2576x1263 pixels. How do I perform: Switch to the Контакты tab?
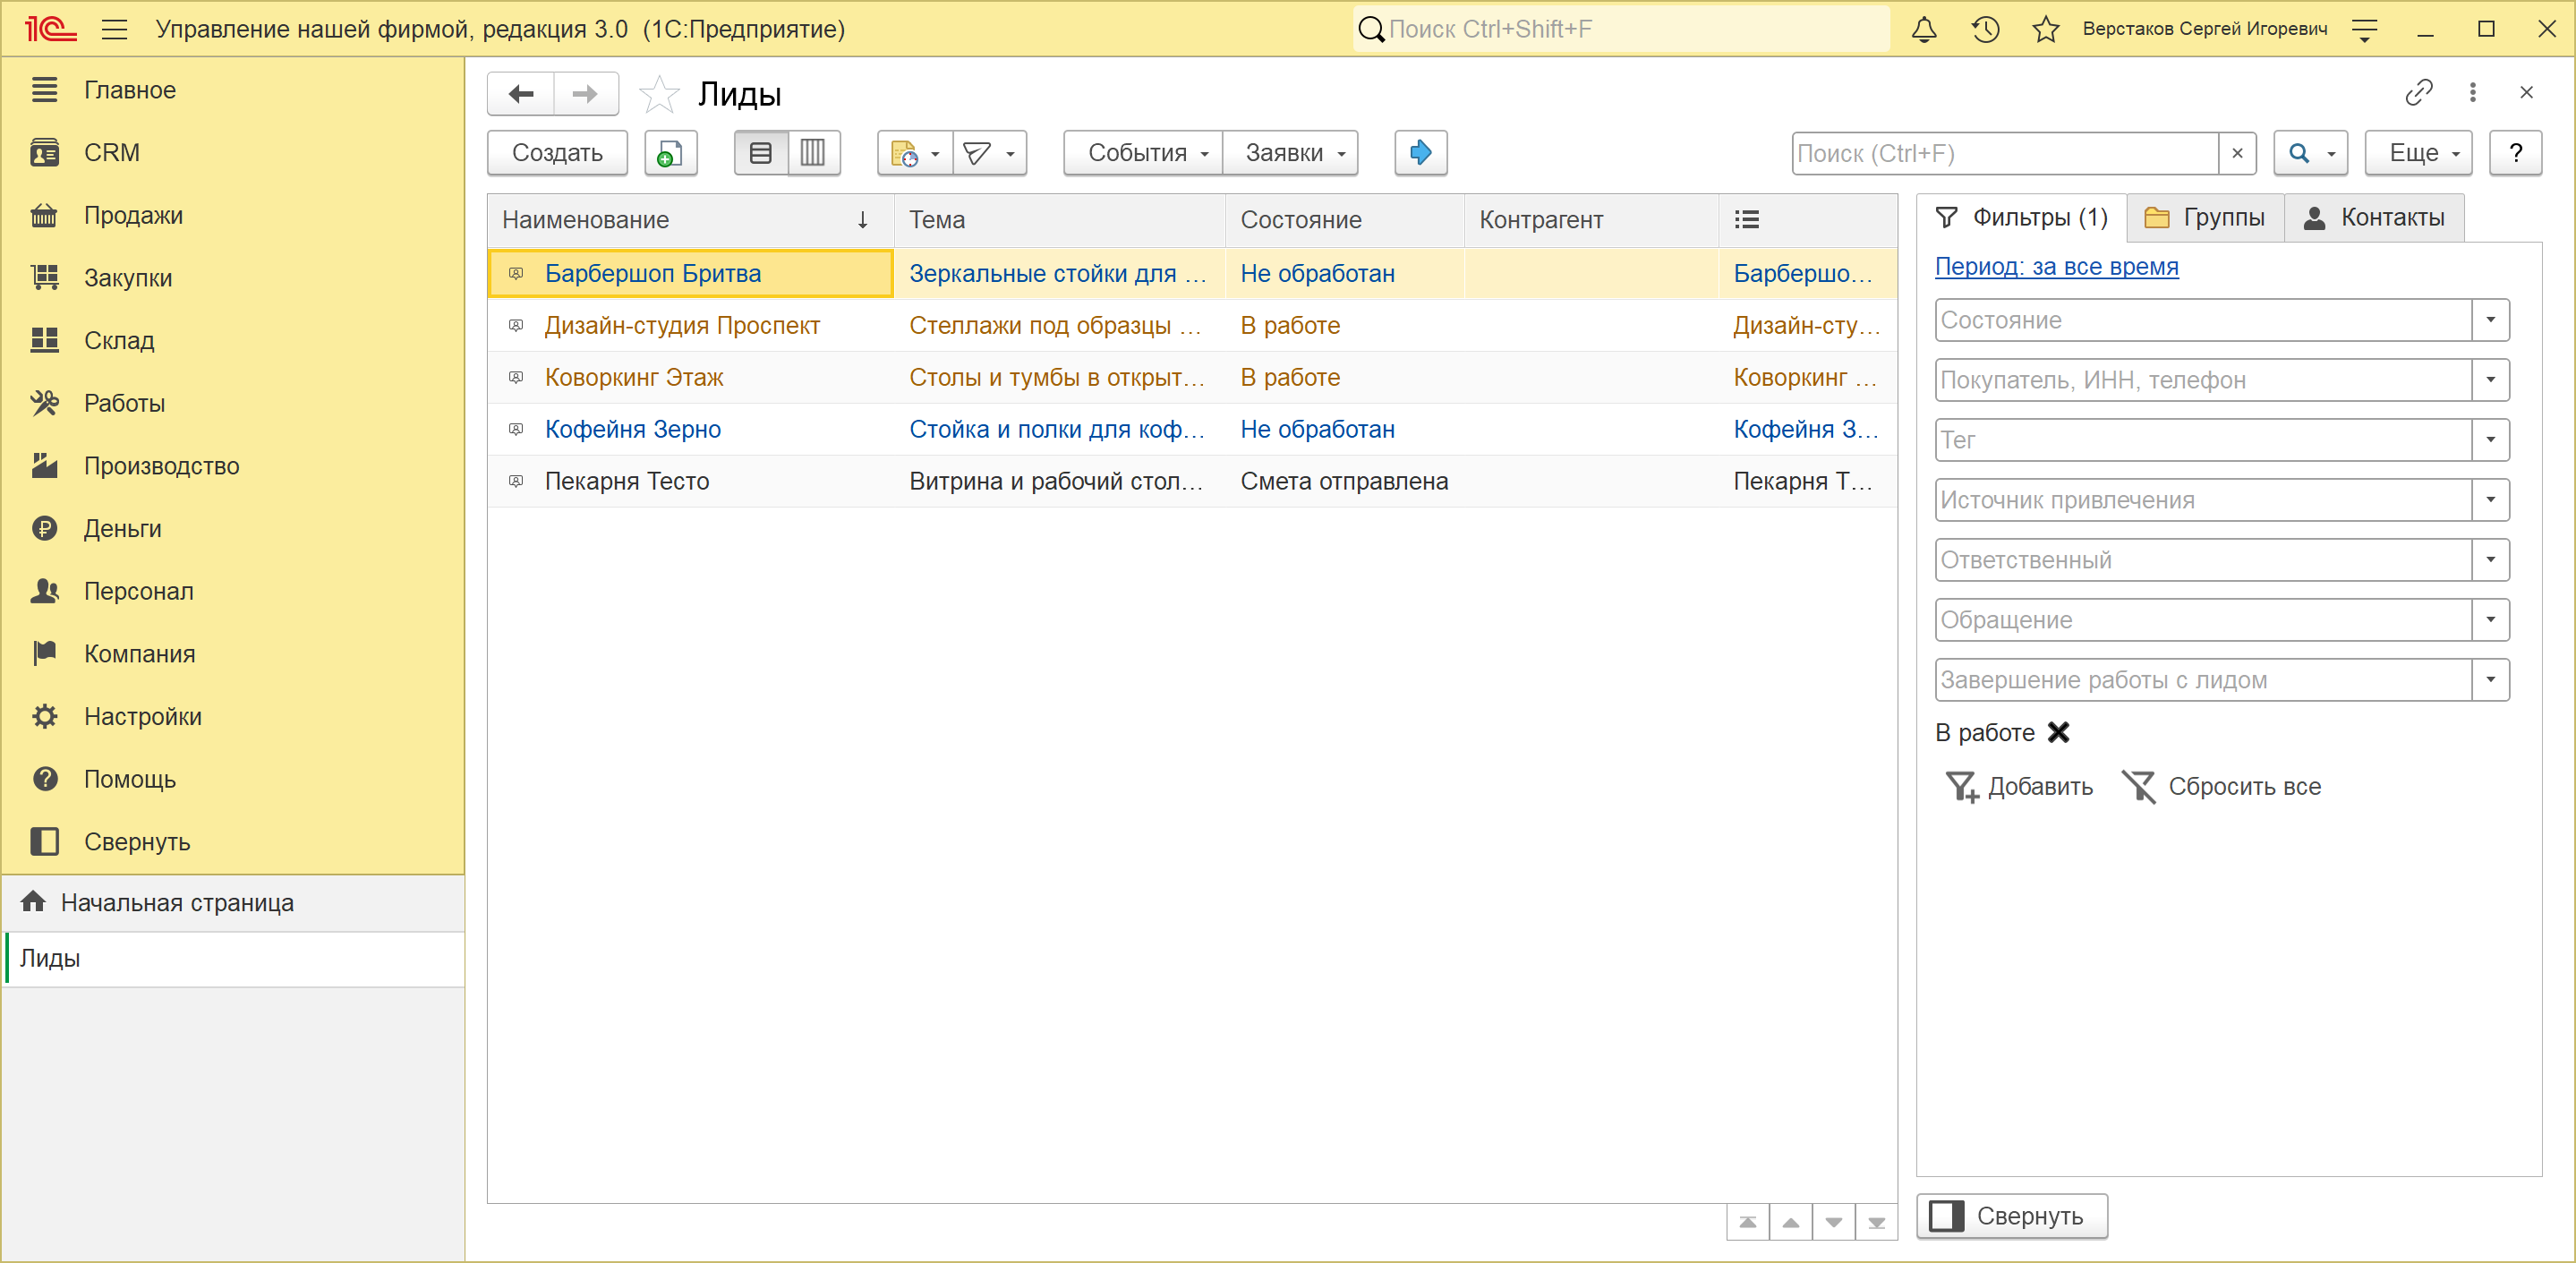pyautogui.click(x=2374, y=218)
